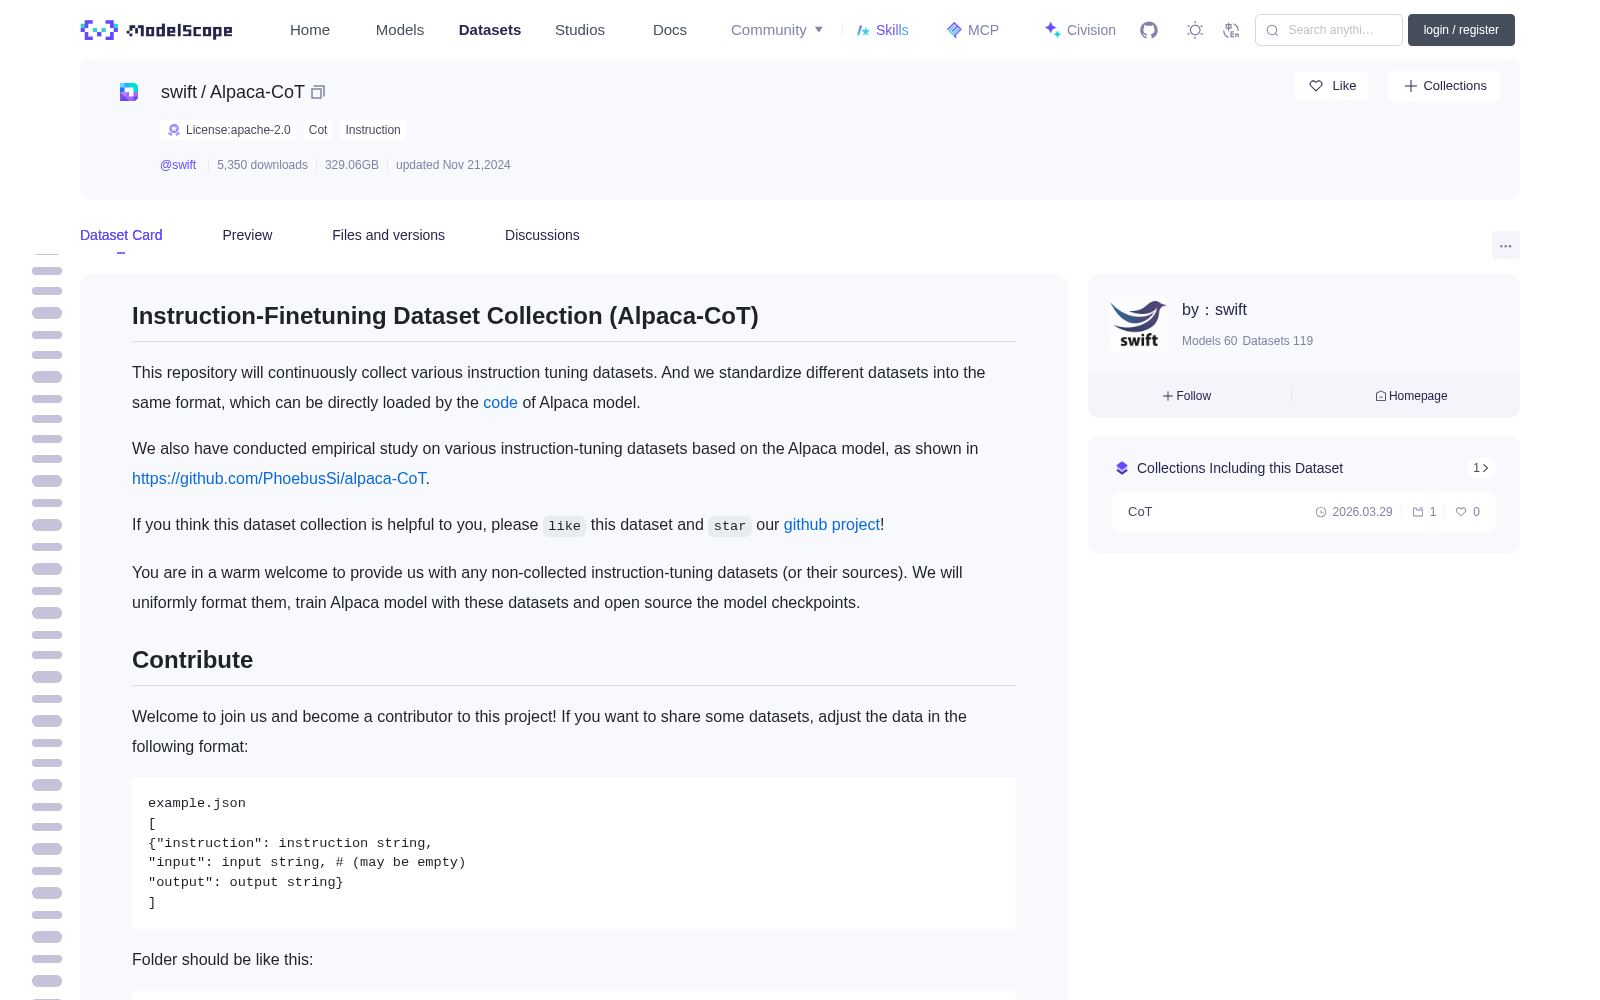Click the Instruction tag

pos(373,130)
